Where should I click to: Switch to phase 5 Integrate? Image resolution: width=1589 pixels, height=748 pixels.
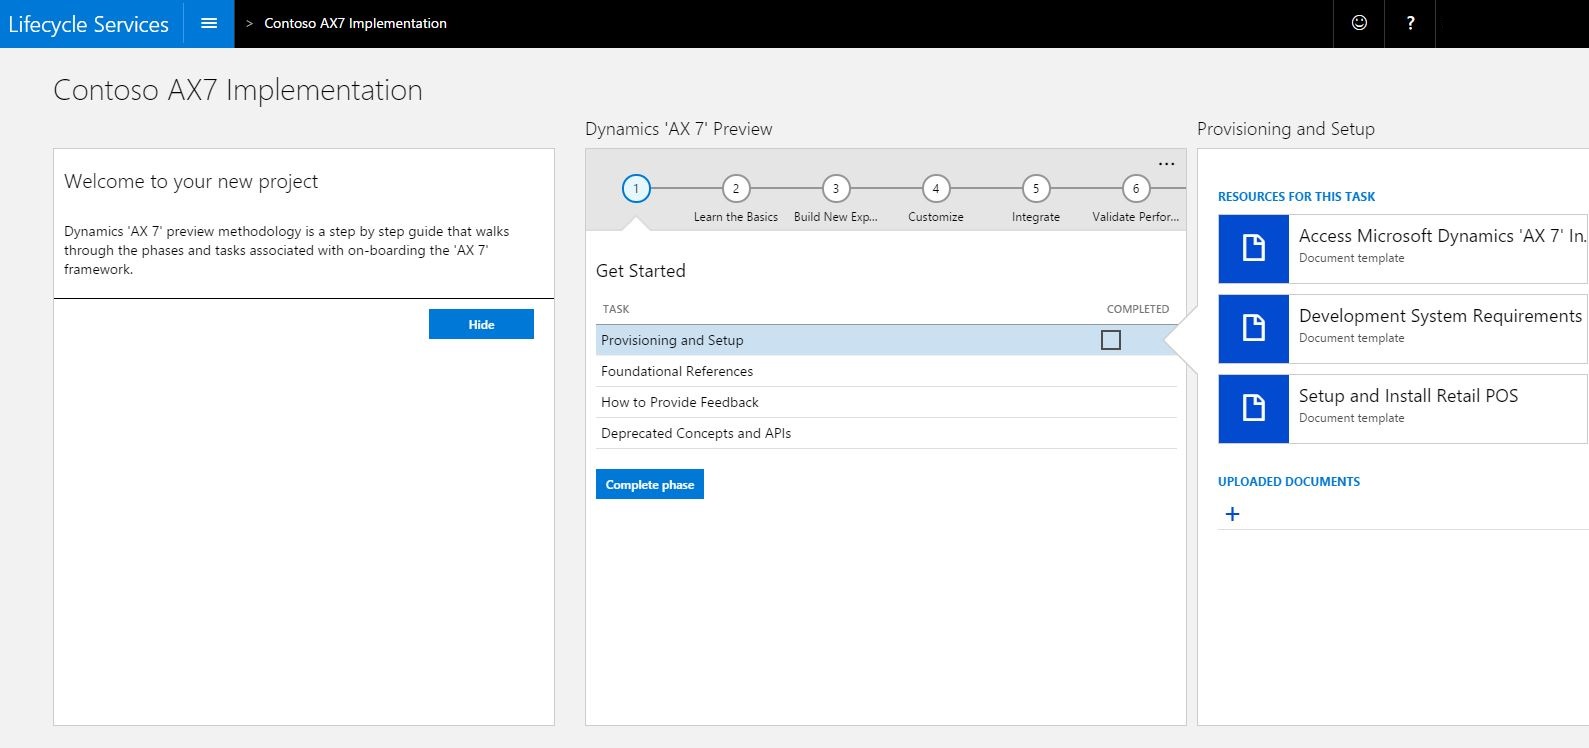[1036, 188]
